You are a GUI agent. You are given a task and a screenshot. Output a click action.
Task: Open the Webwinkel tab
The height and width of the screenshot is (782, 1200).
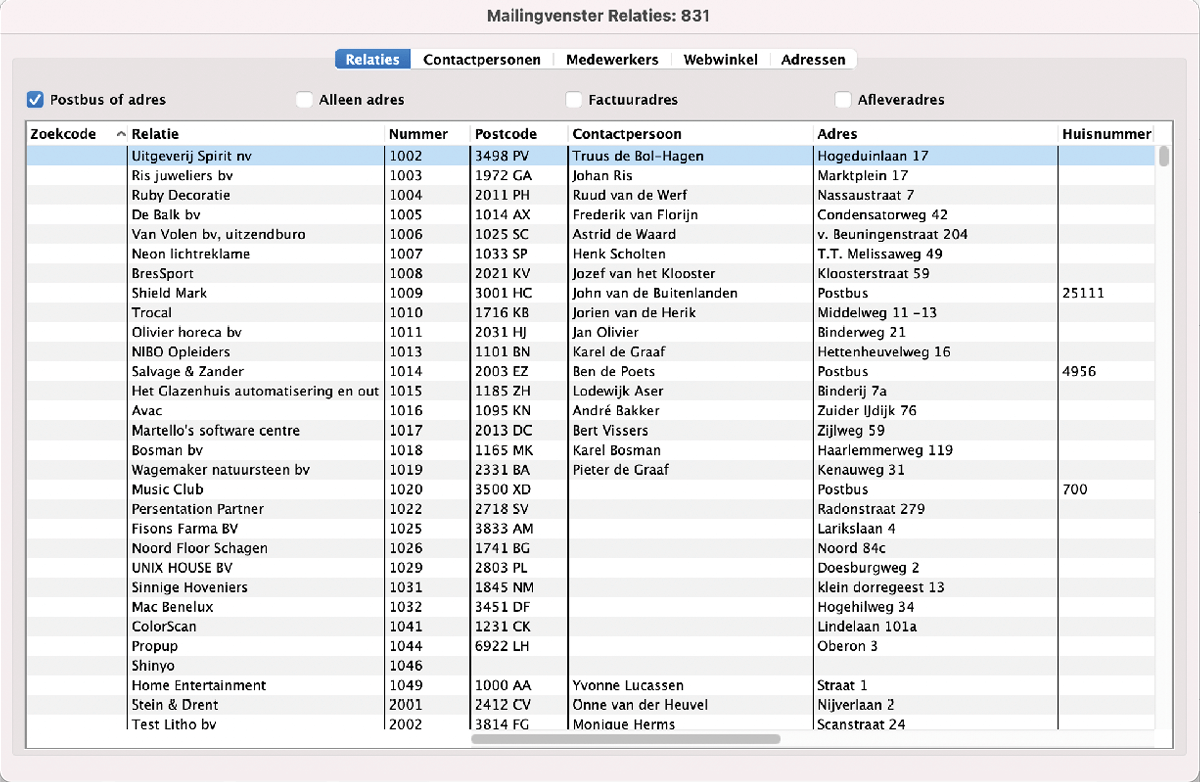720,60
